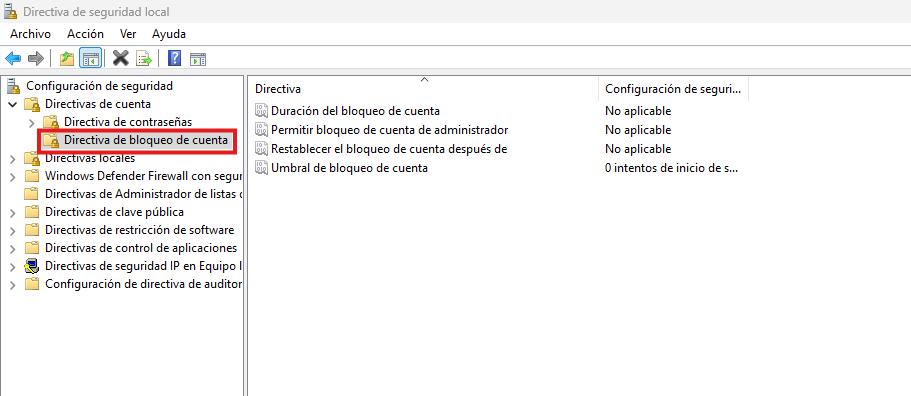Image resolution: width=911 pixels, height=396 pixels.
Task: Select Umbral de bloqueo de cuenta row
Action: [x=349, y=168]
